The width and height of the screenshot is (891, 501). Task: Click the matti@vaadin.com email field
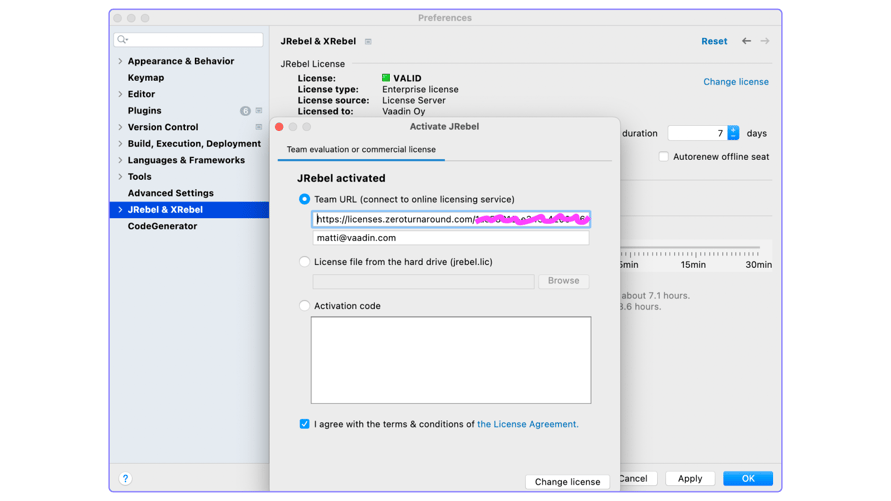pos(451,237)
